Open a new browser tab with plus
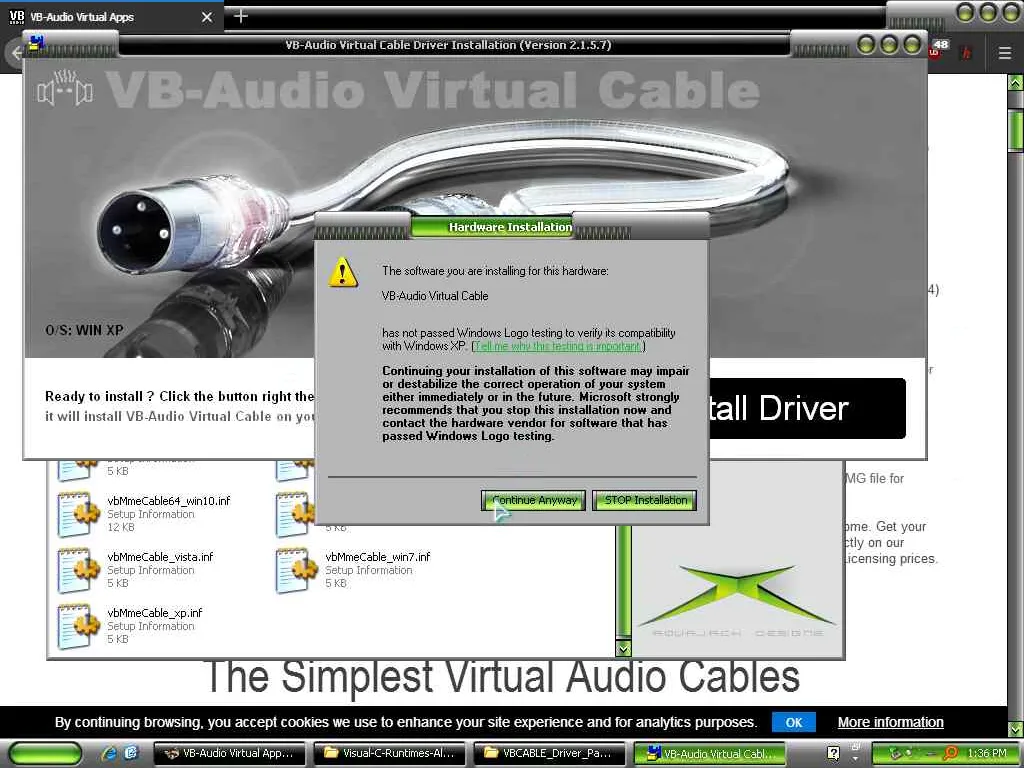1024x768 pixels. click(x=240, y=16)
